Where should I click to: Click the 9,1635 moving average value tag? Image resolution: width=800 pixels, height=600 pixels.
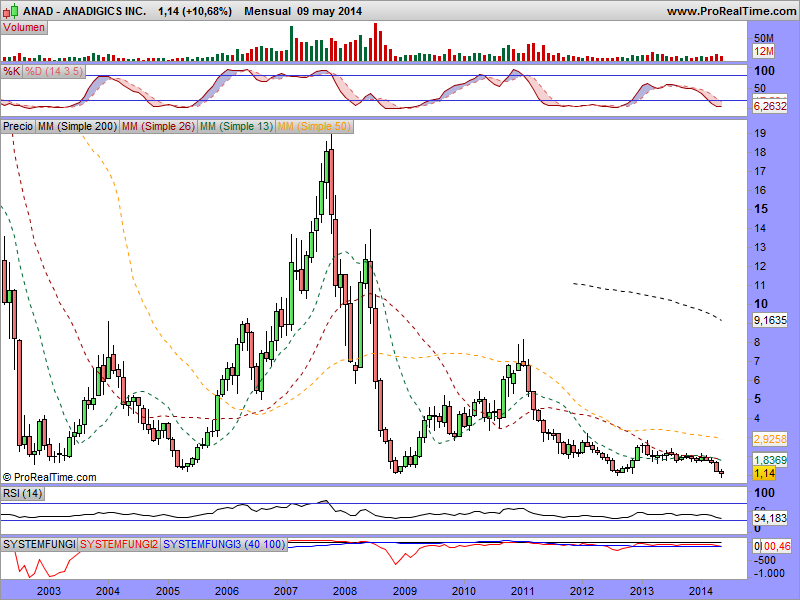click(771, 321)
